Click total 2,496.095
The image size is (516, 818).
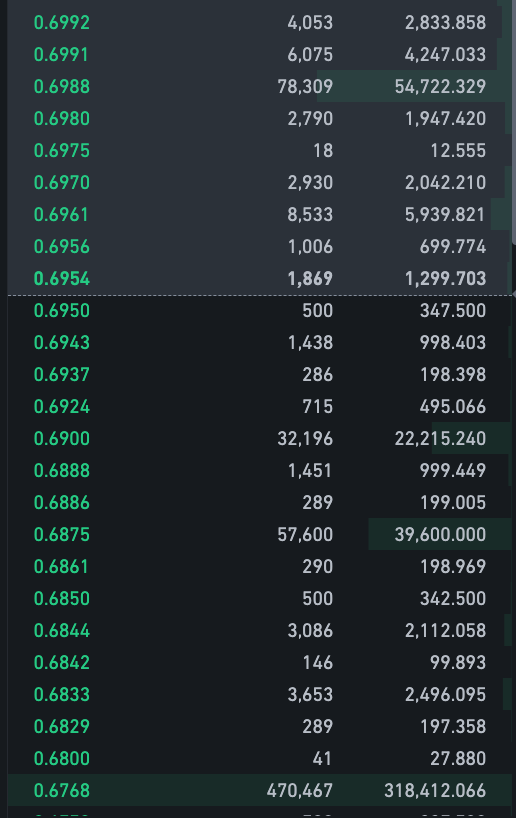446,694
